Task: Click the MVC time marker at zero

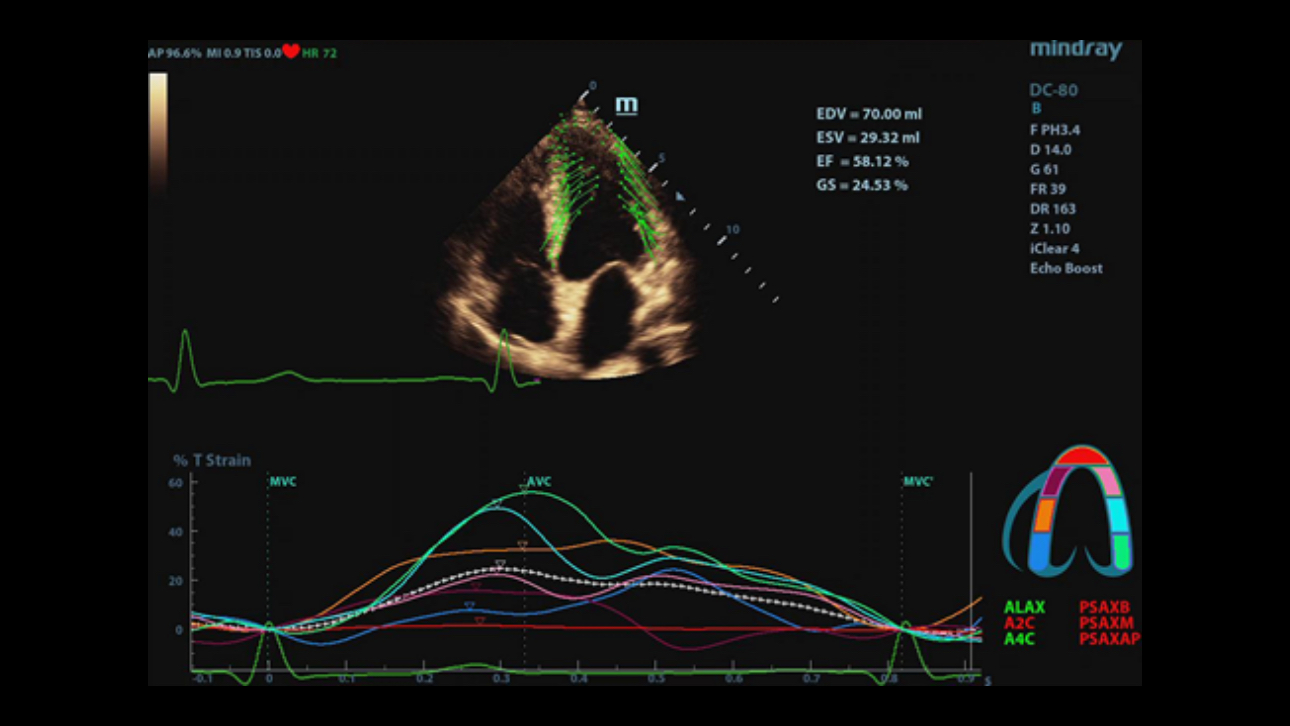Action: [283, 482]
